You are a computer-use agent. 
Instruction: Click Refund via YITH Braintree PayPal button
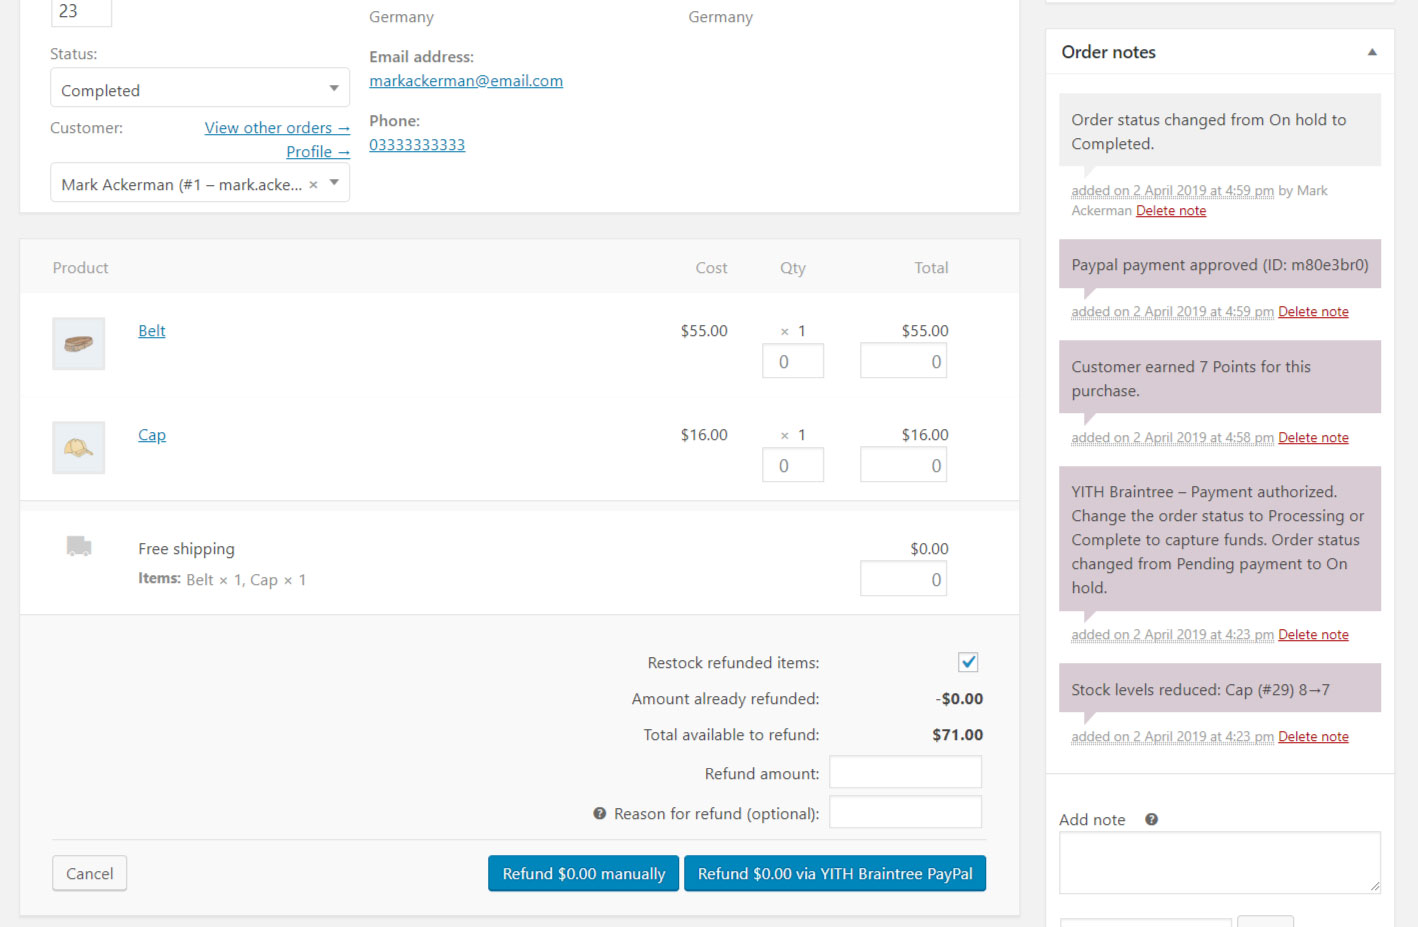click(834, 874)
